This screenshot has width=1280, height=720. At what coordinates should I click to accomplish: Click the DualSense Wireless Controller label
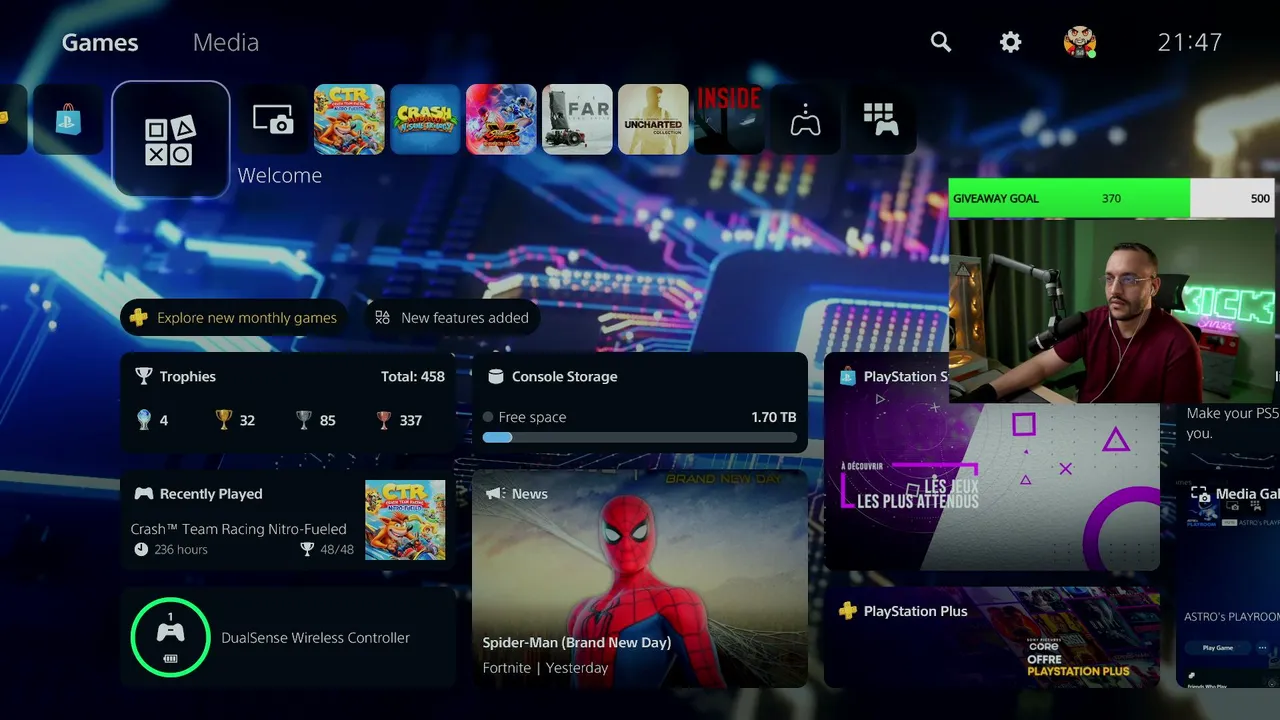pos(316,638)
